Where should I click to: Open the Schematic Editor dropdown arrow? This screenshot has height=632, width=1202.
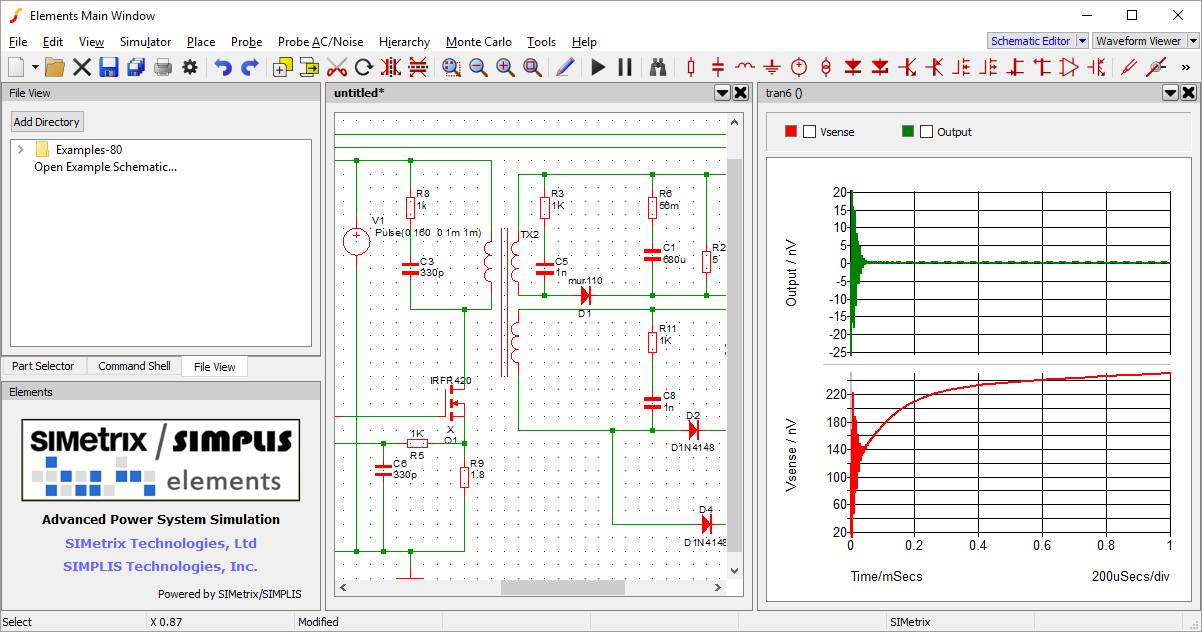pos(1082,41)
